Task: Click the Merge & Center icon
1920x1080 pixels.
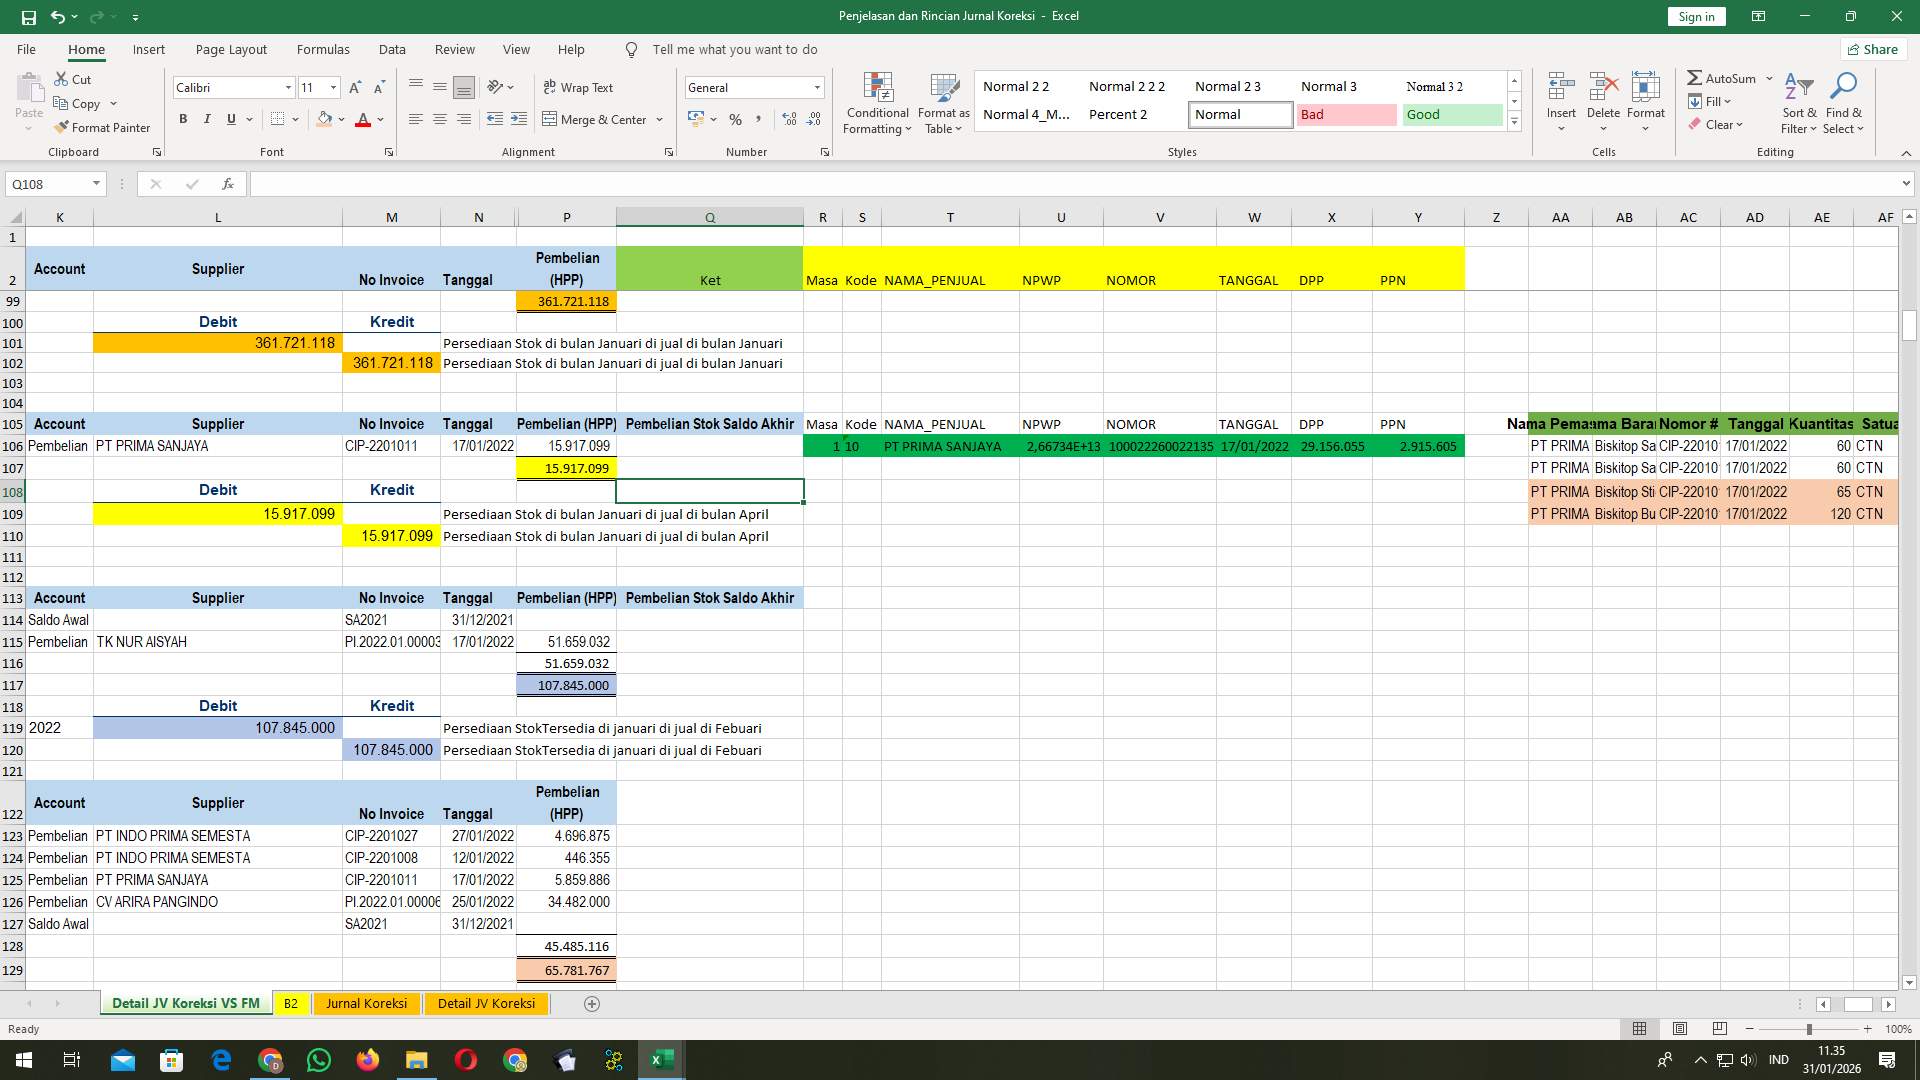Action: 596,119
